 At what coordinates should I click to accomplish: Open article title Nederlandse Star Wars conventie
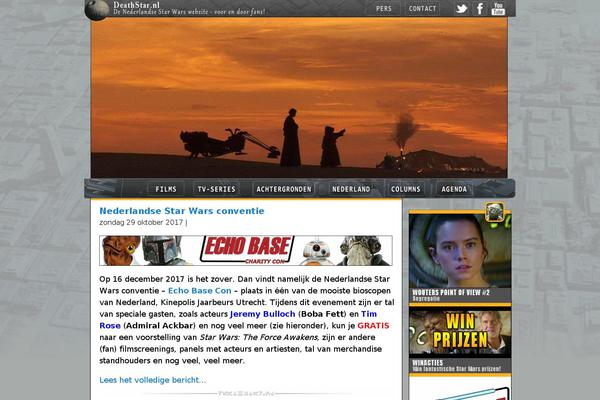[182, 211]
